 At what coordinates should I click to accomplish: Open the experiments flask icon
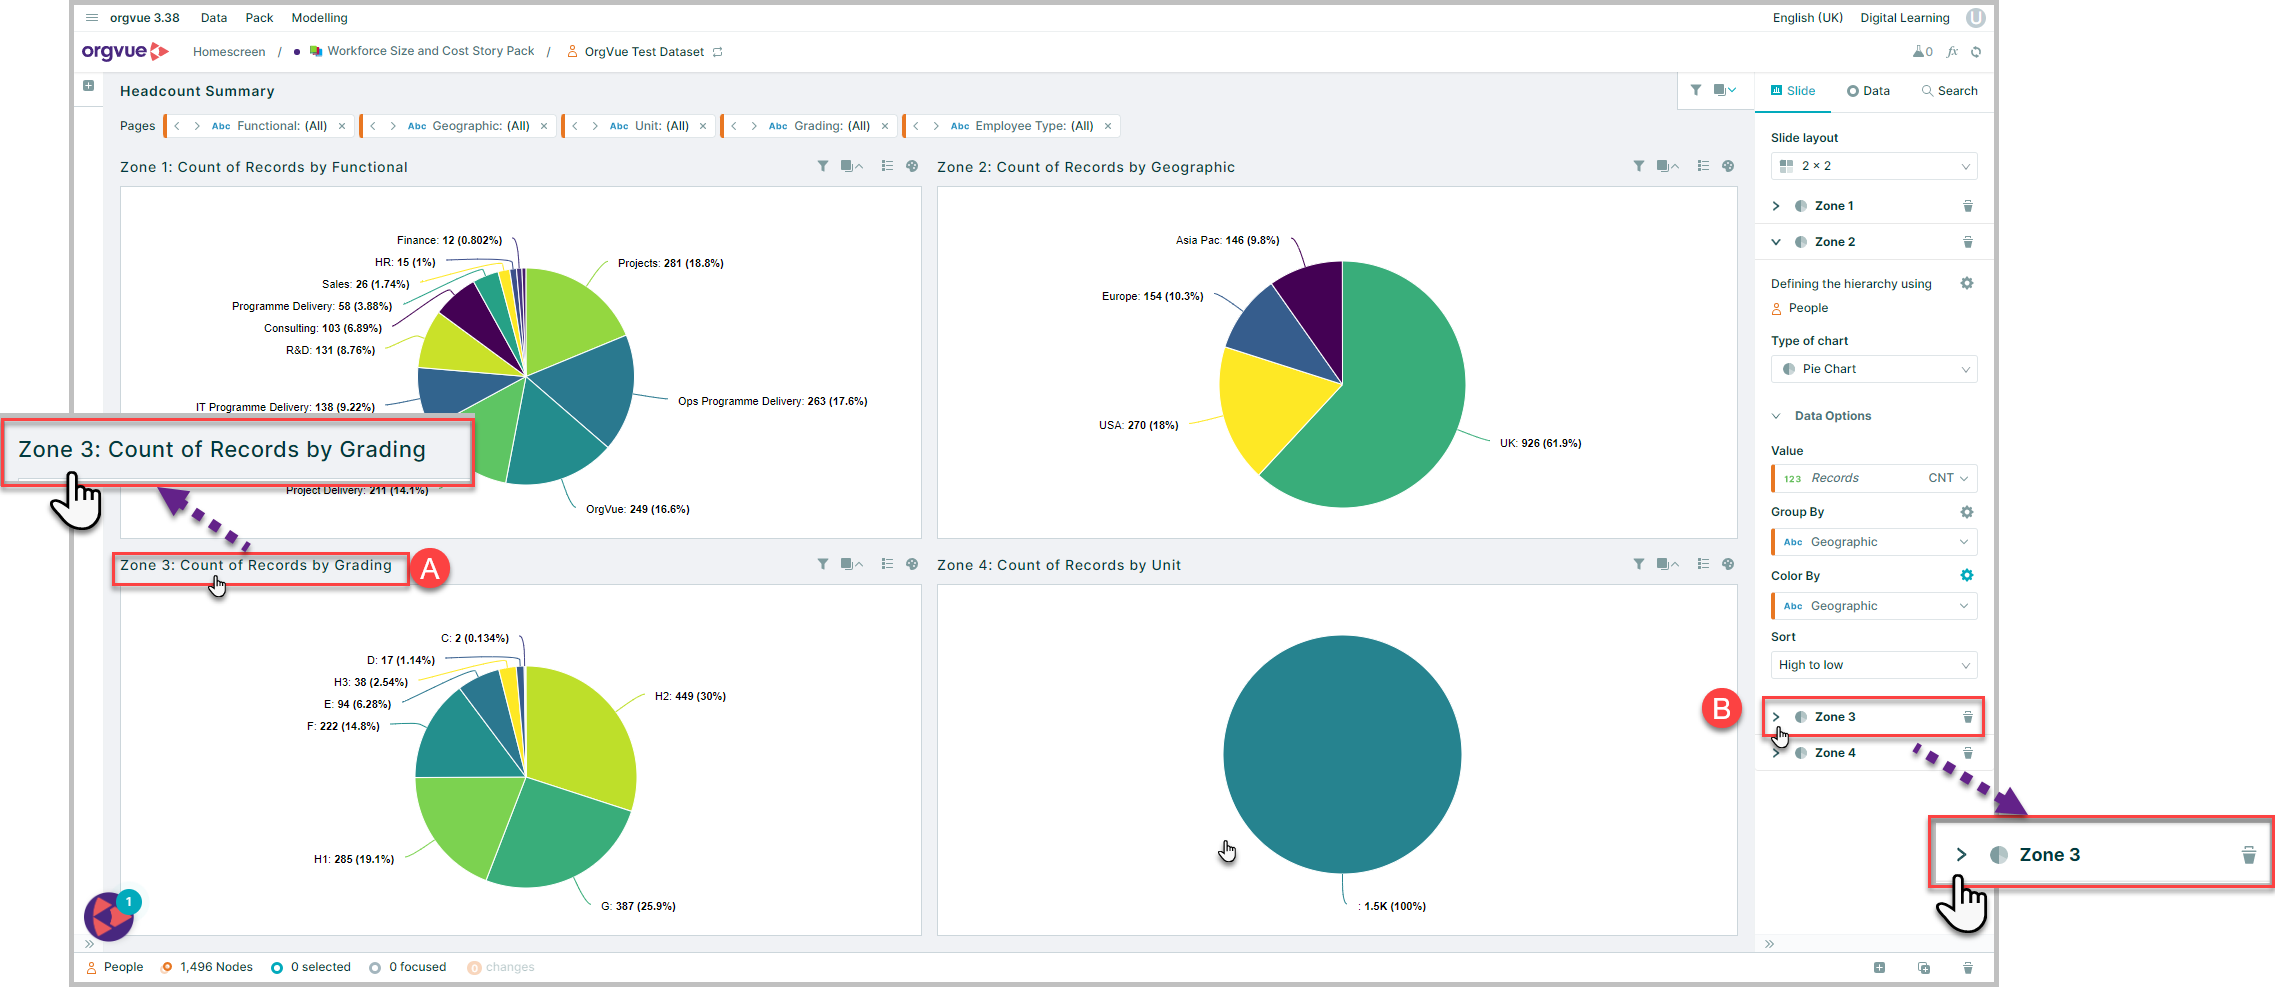1922,52
